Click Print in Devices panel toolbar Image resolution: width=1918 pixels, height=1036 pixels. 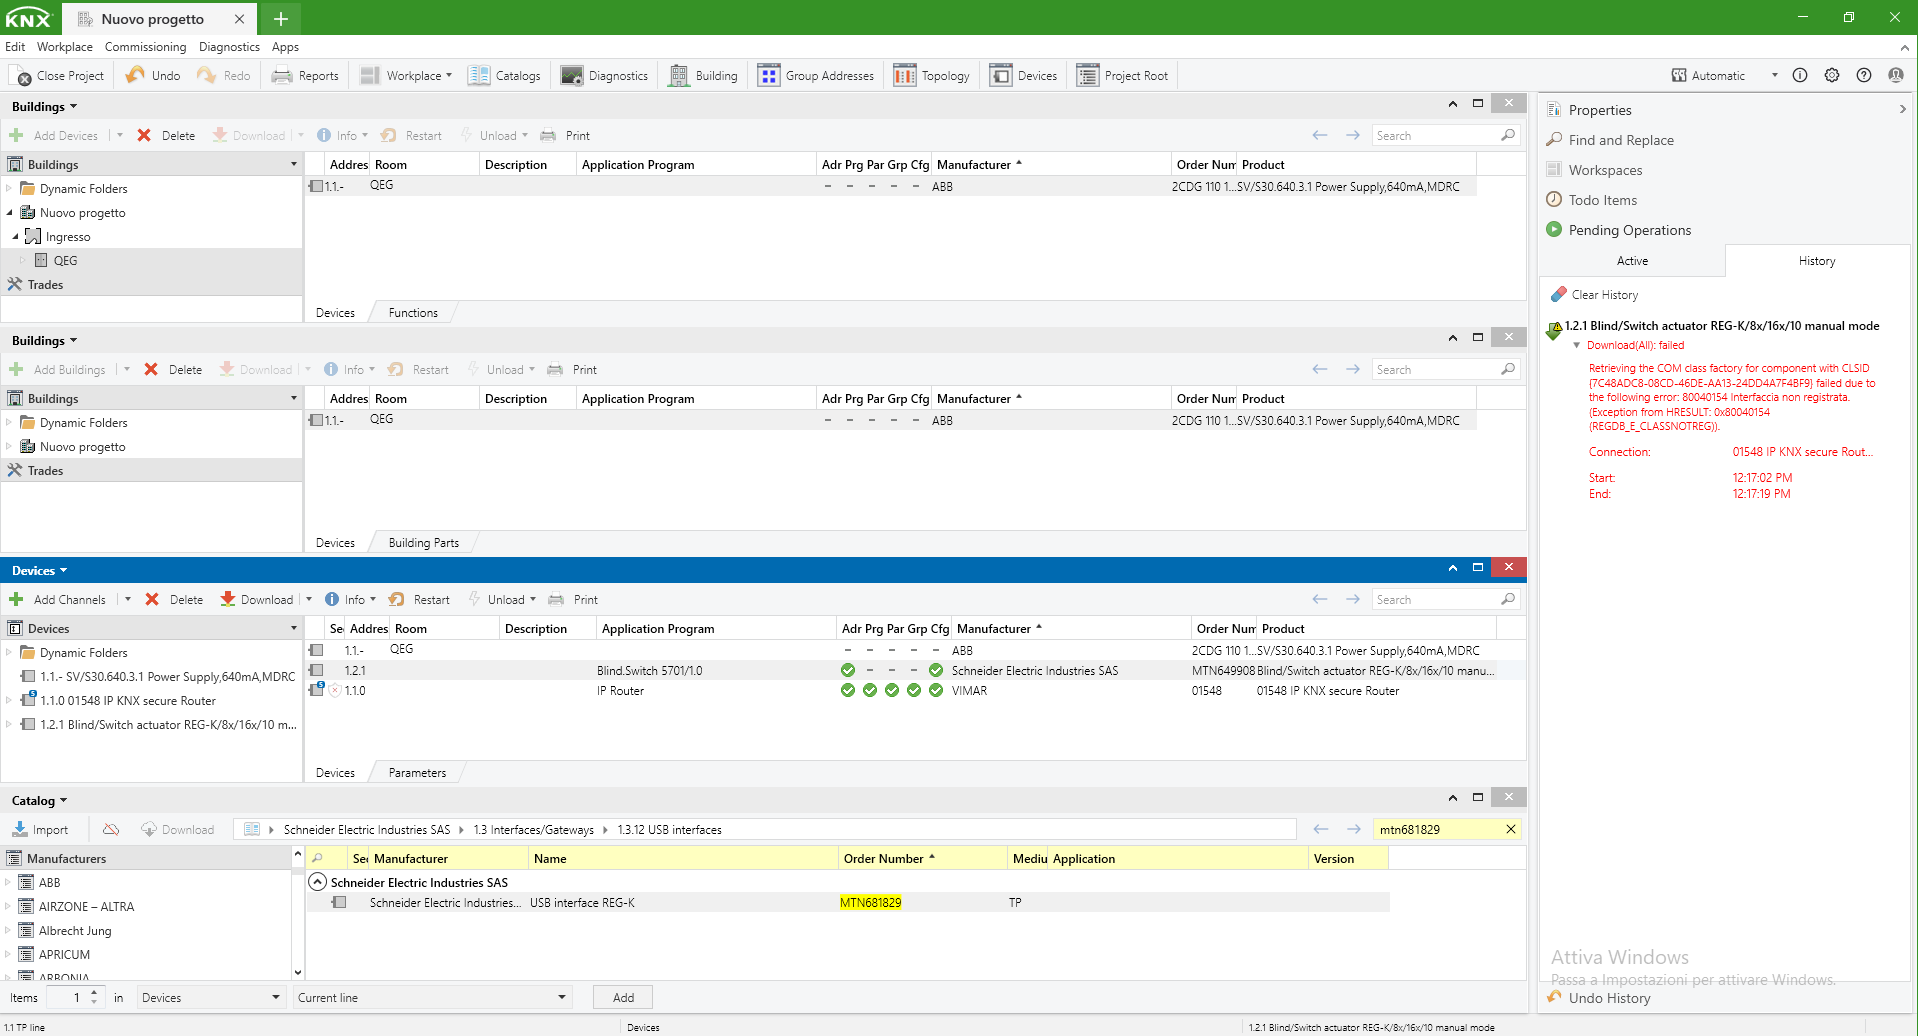pos(574,600)
